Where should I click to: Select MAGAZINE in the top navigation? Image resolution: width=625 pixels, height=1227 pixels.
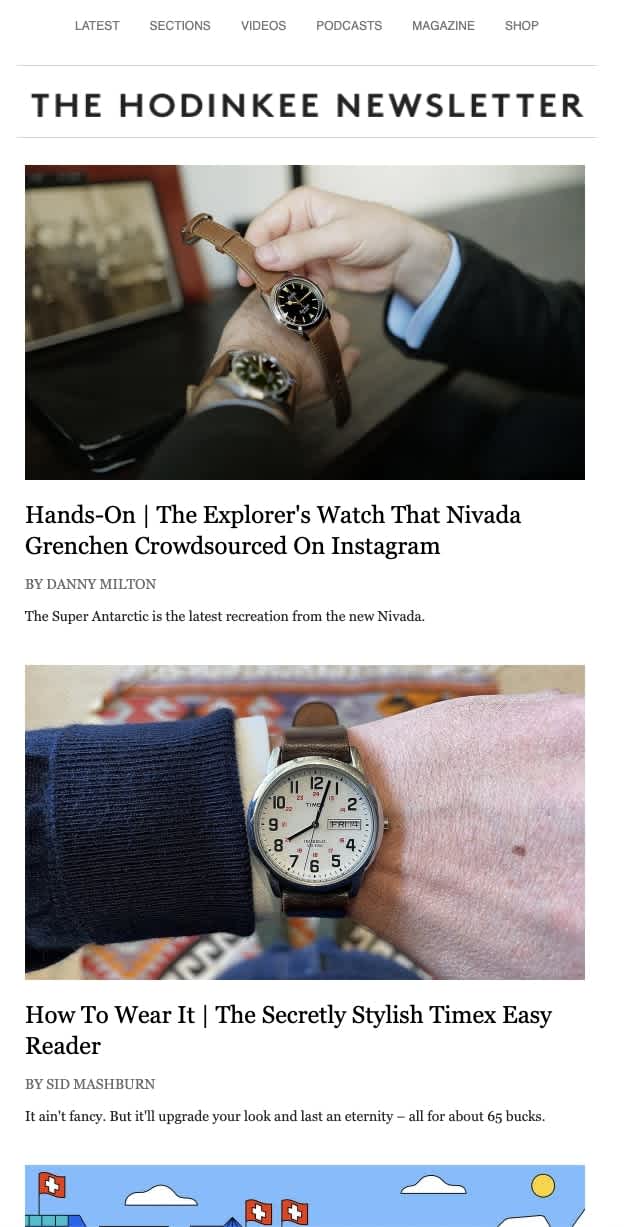tap(443, 26)
